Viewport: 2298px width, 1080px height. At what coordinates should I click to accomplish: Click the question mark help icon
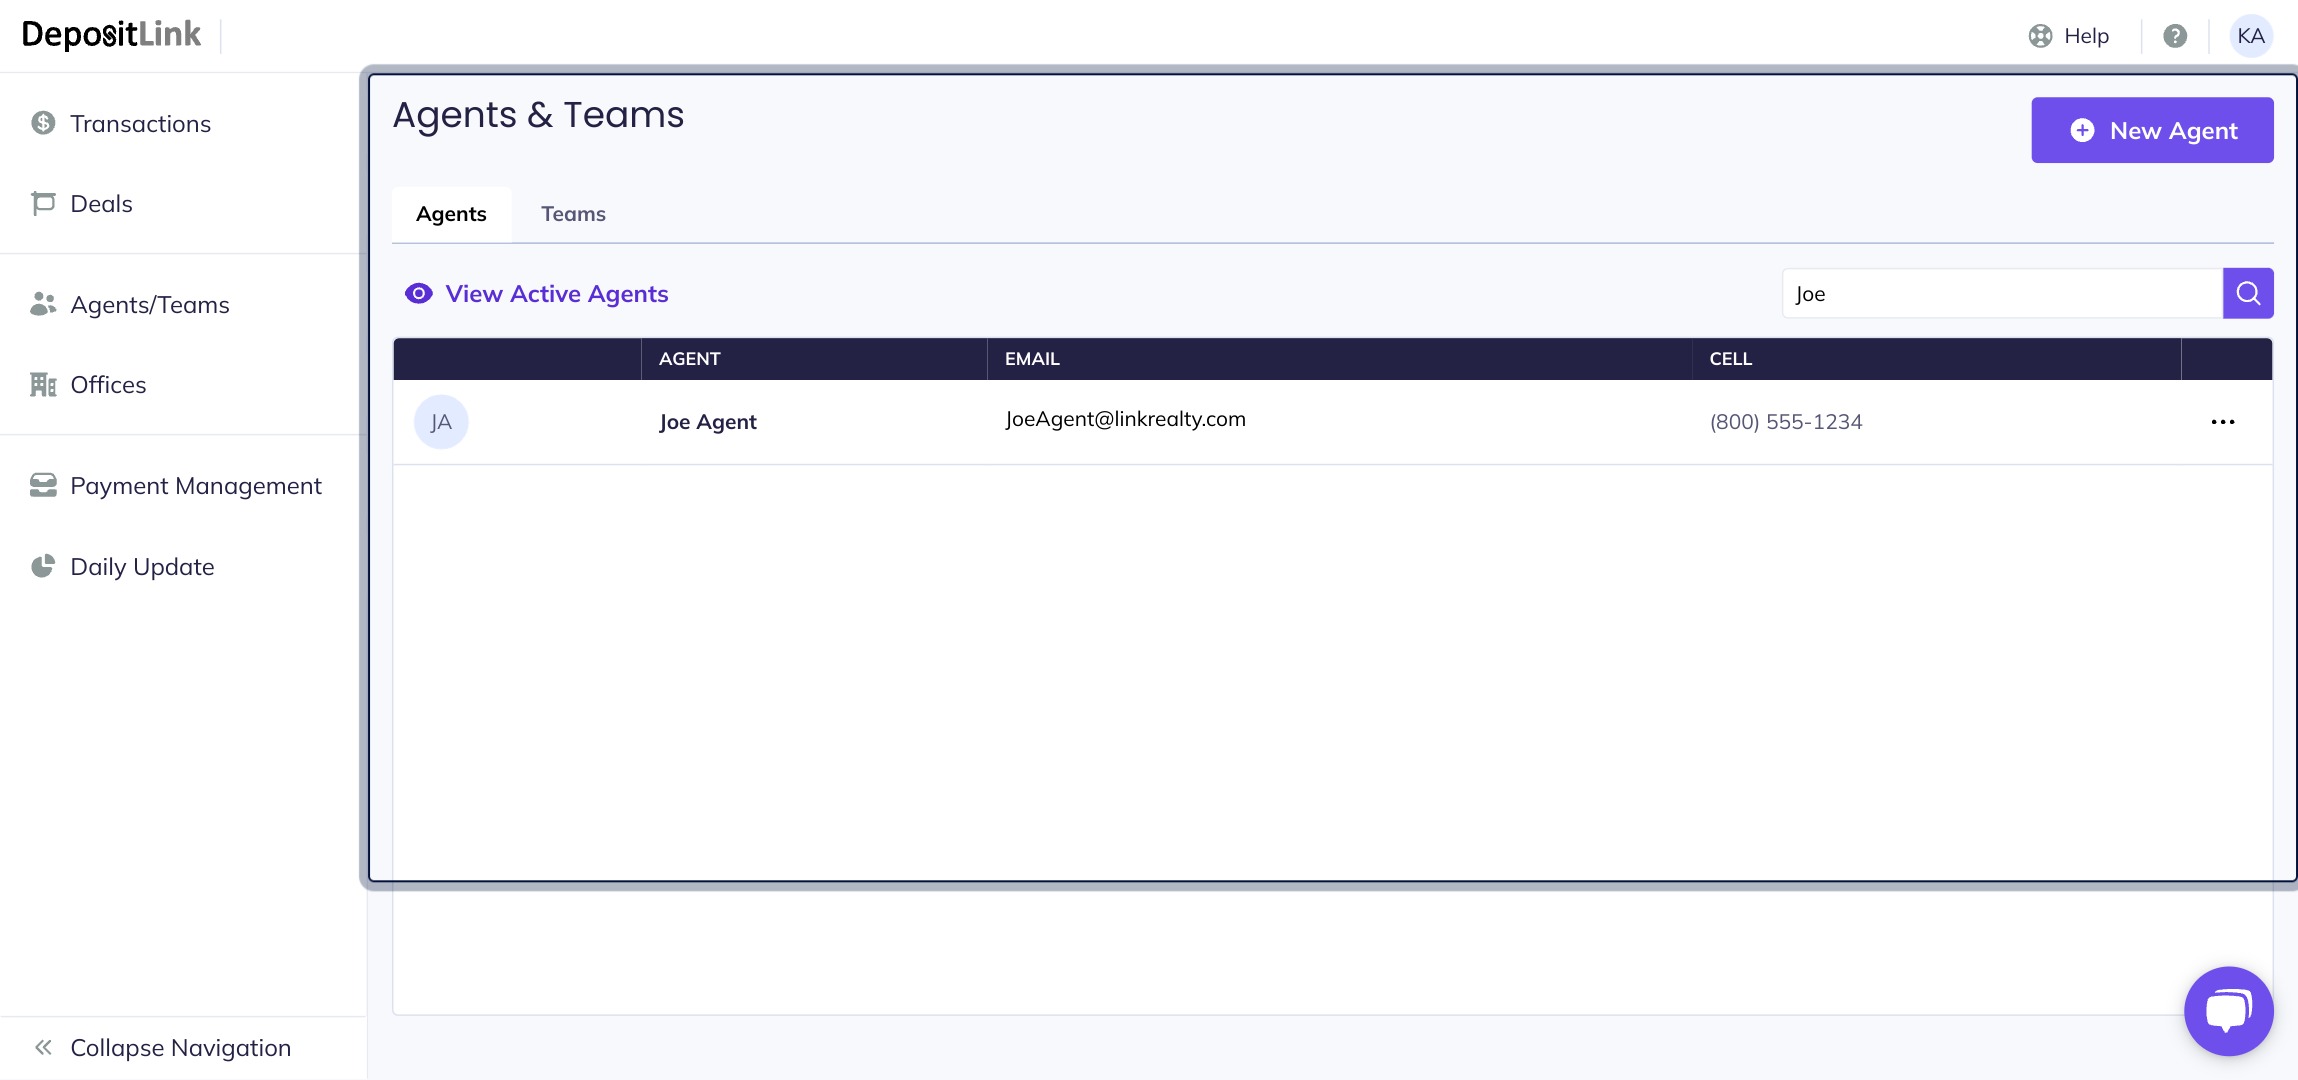pos(2175,36)
